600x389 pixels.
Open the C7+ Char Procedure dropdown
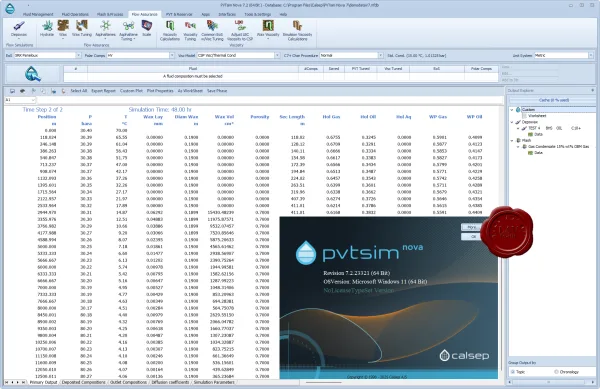(x=380, y=55)
